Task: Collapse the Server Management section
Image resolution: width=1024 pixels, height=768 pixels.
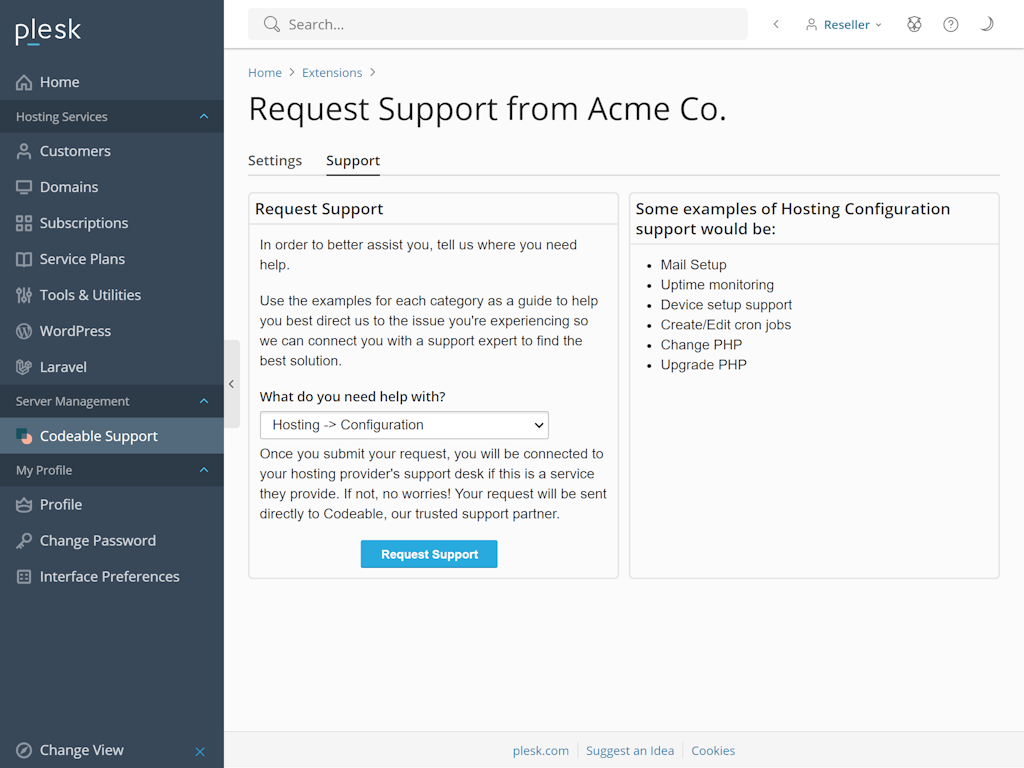Action: coord(204,402)
